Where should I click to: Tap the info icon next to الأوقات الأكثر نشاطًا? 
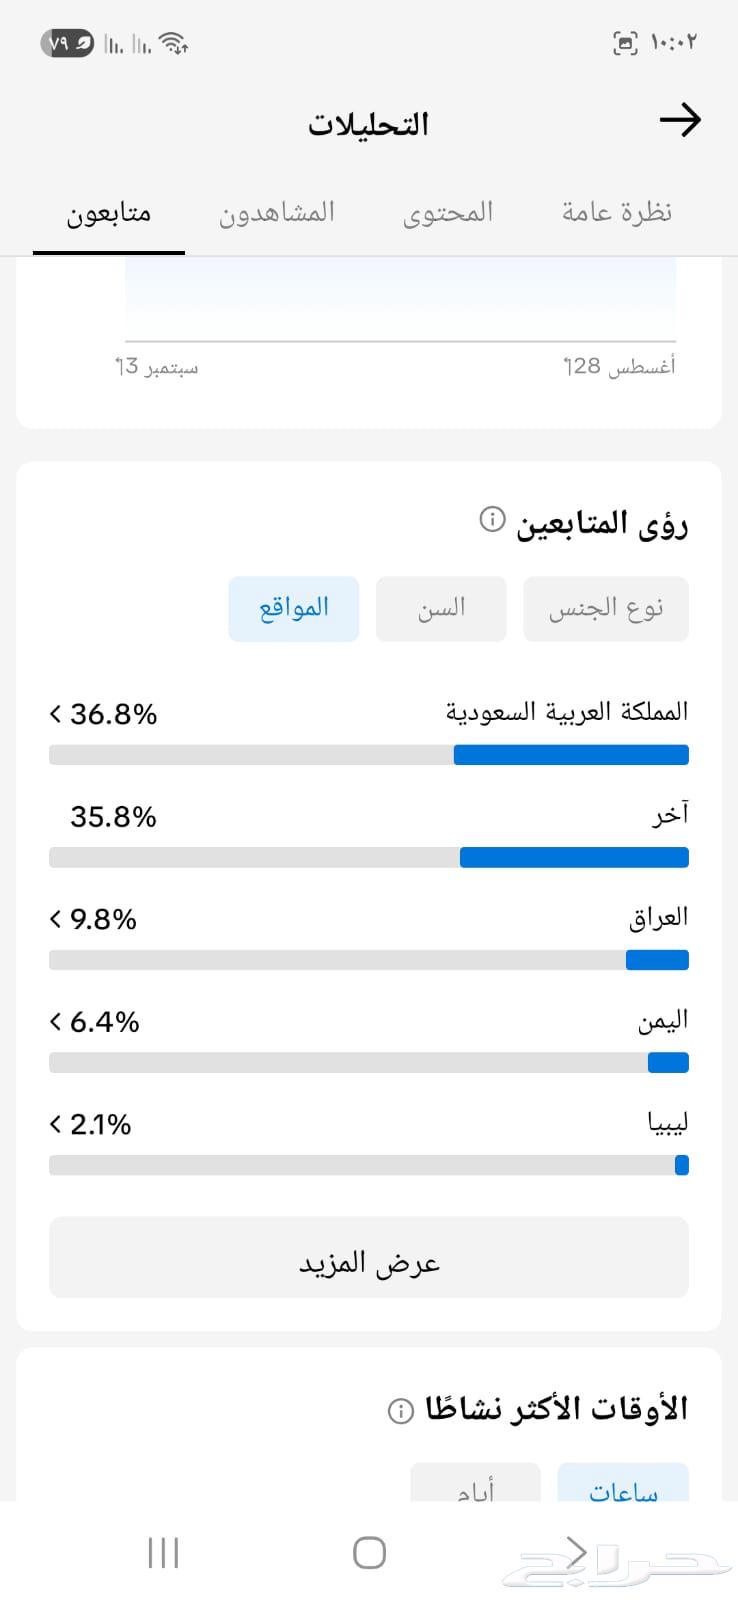401,1411
